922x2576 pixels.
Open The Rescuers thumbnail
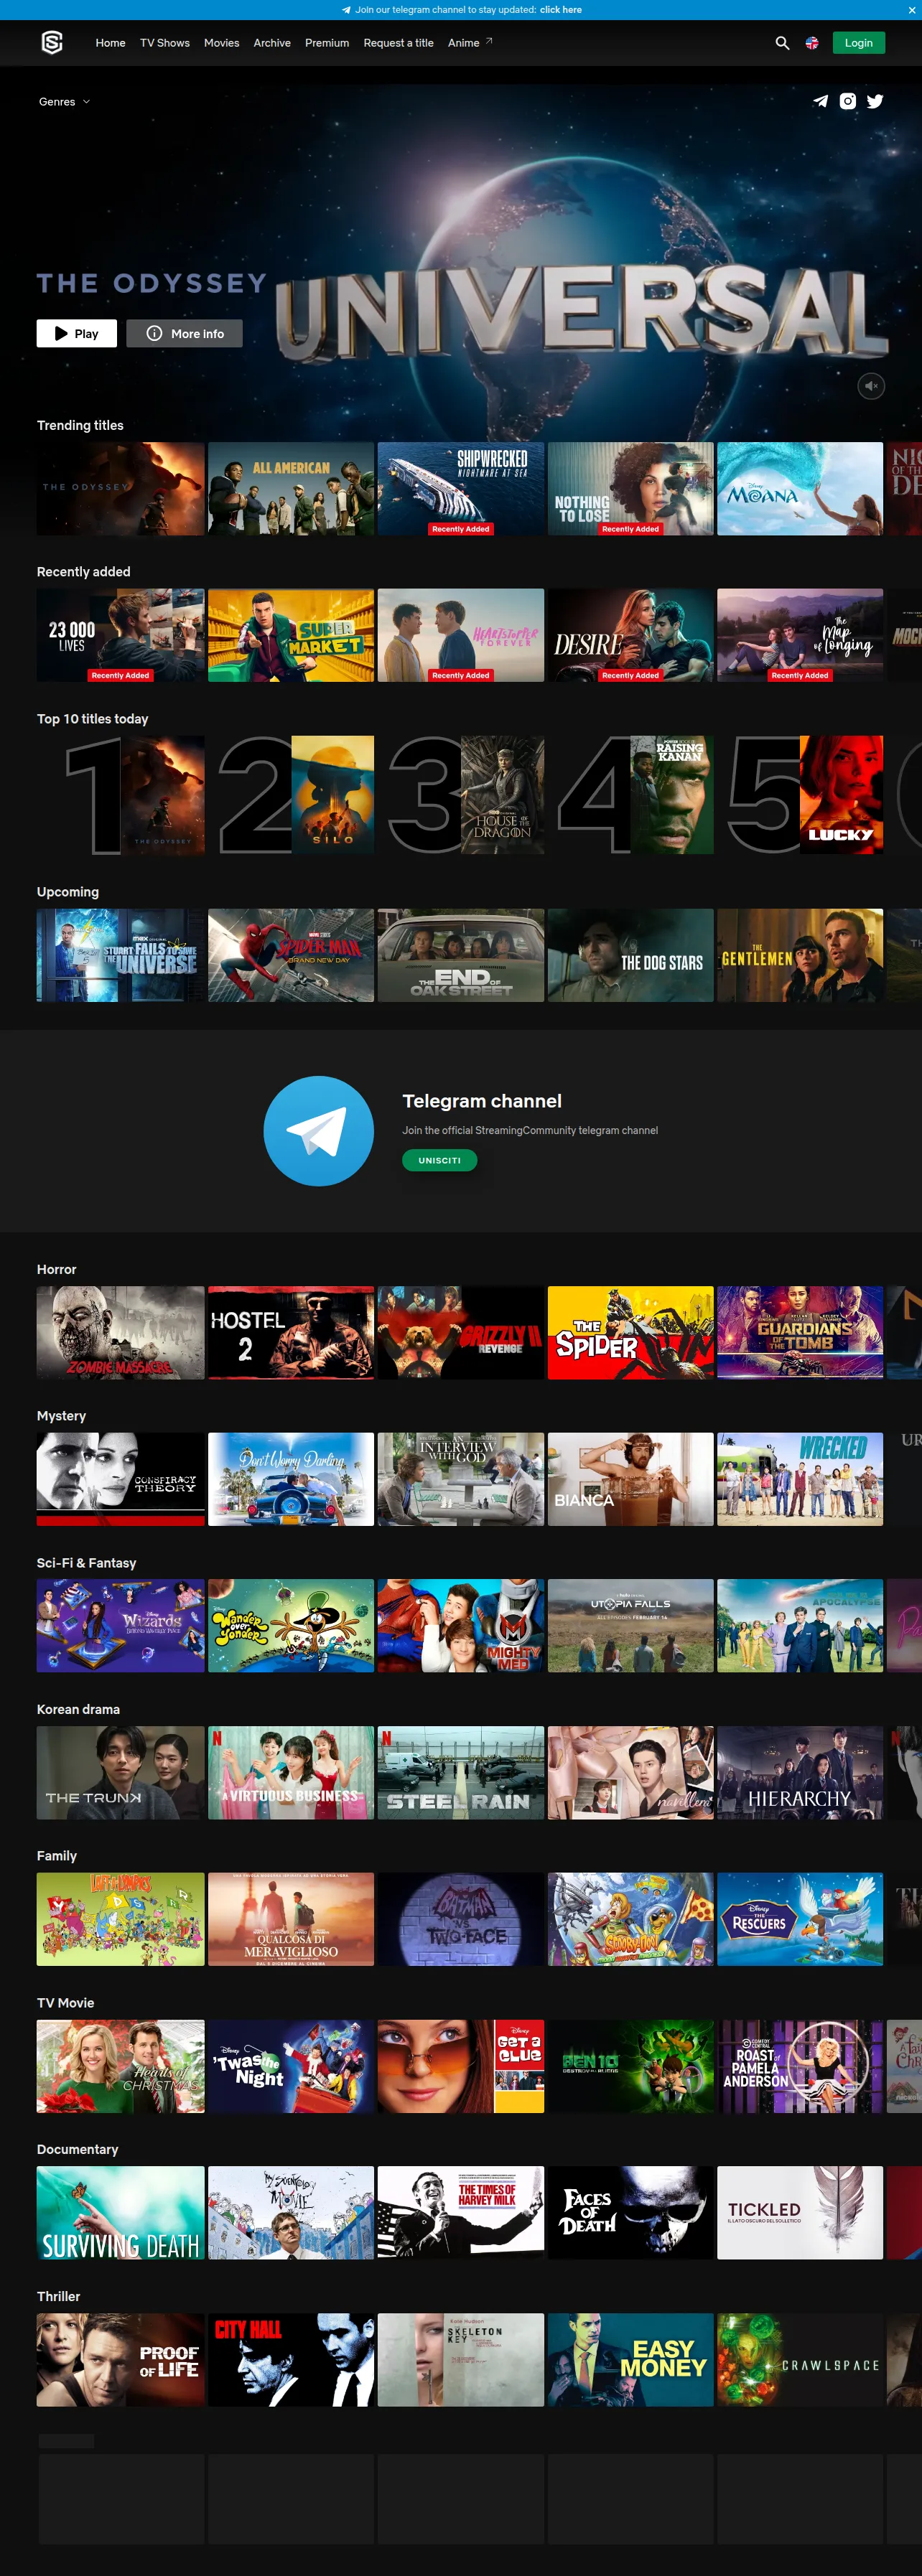(x=800, y=1920)
